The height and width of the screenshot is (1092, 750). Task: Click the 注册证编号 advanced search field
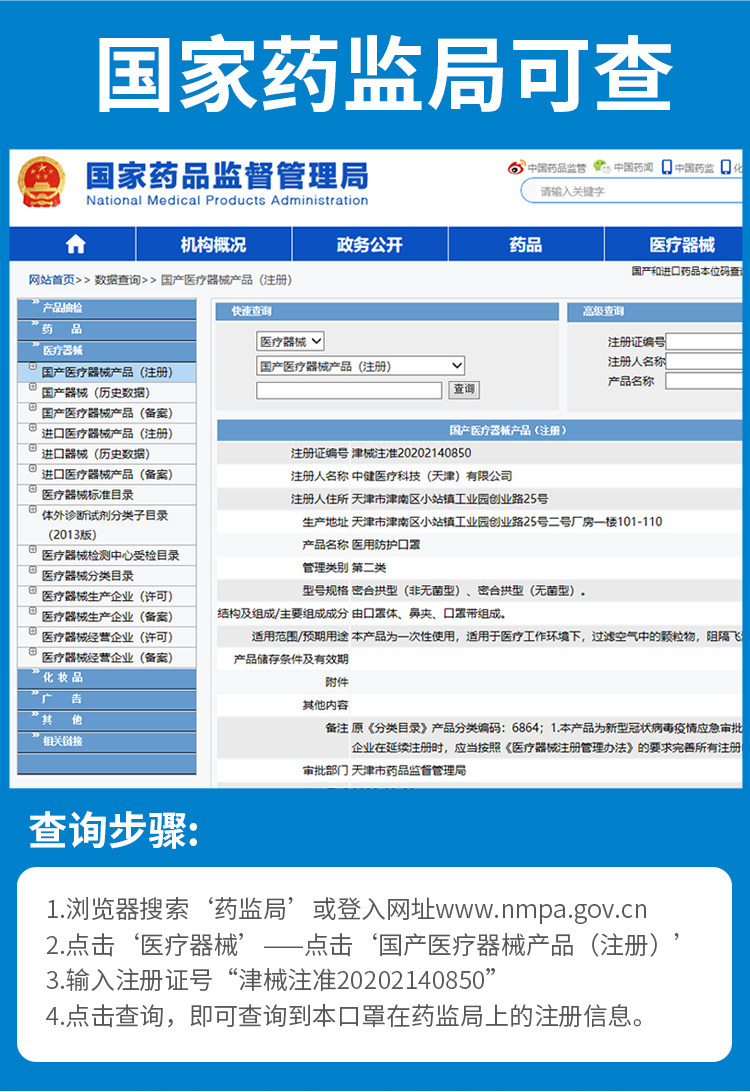[x=703, y=341]
